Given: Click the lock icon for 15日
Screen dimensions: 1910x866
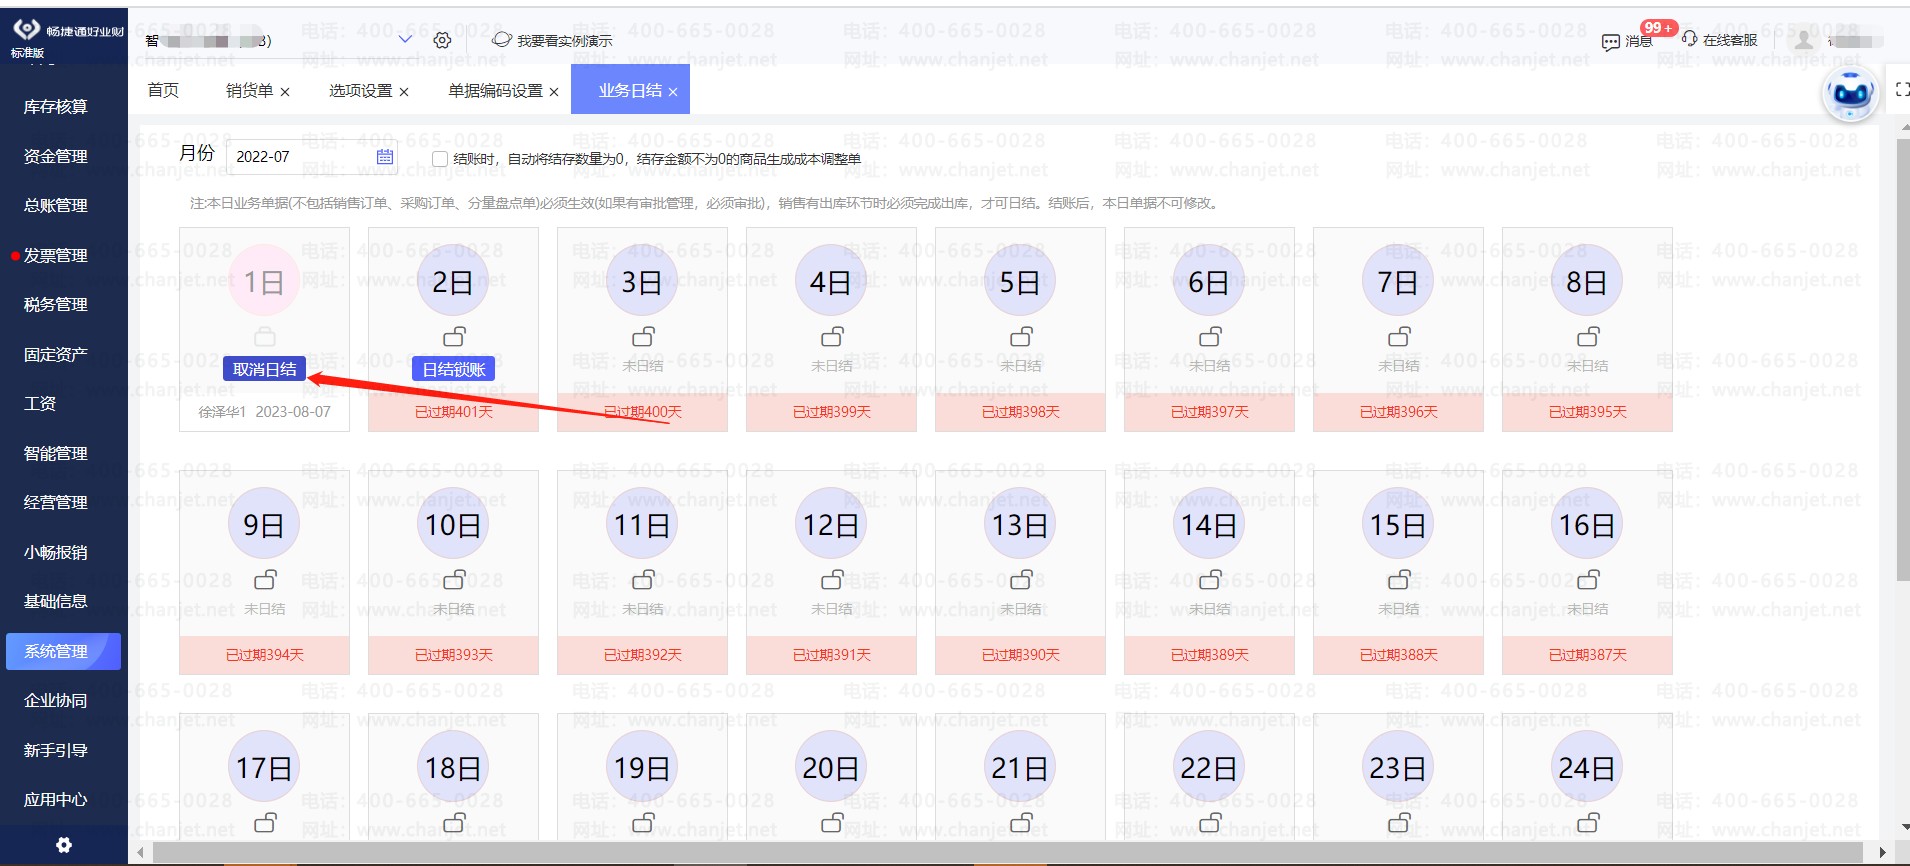Looking at the screenshot, I should 1399,580.
